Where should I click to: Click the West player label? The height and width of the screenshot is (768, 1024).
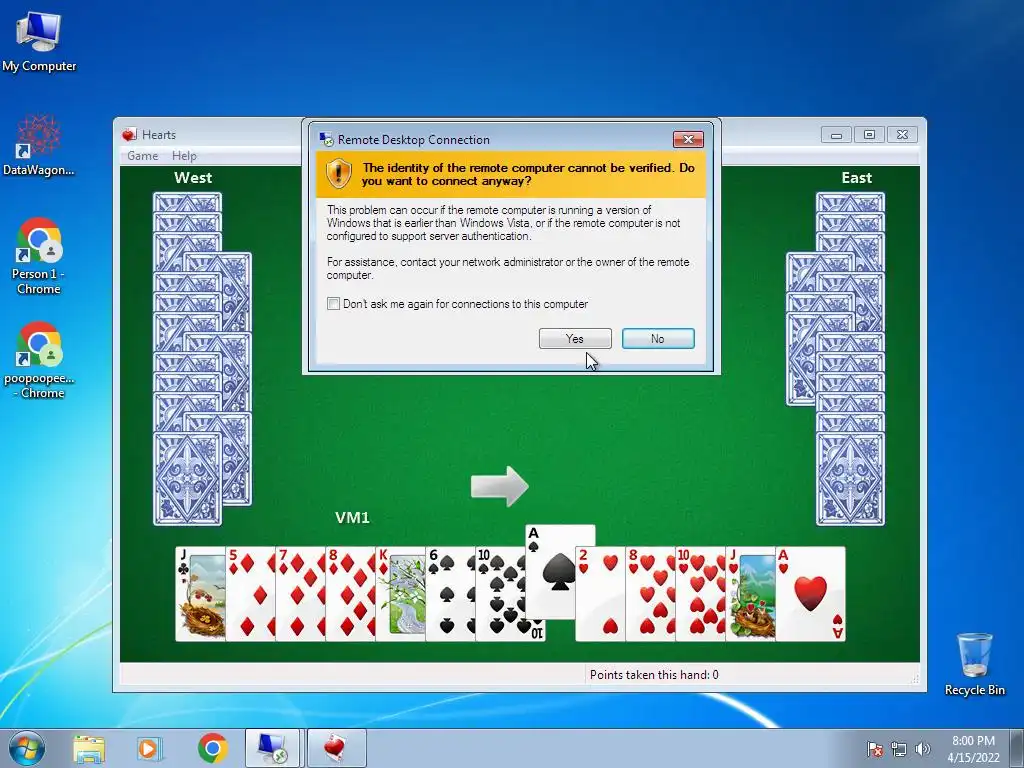[x=193, y=178]
